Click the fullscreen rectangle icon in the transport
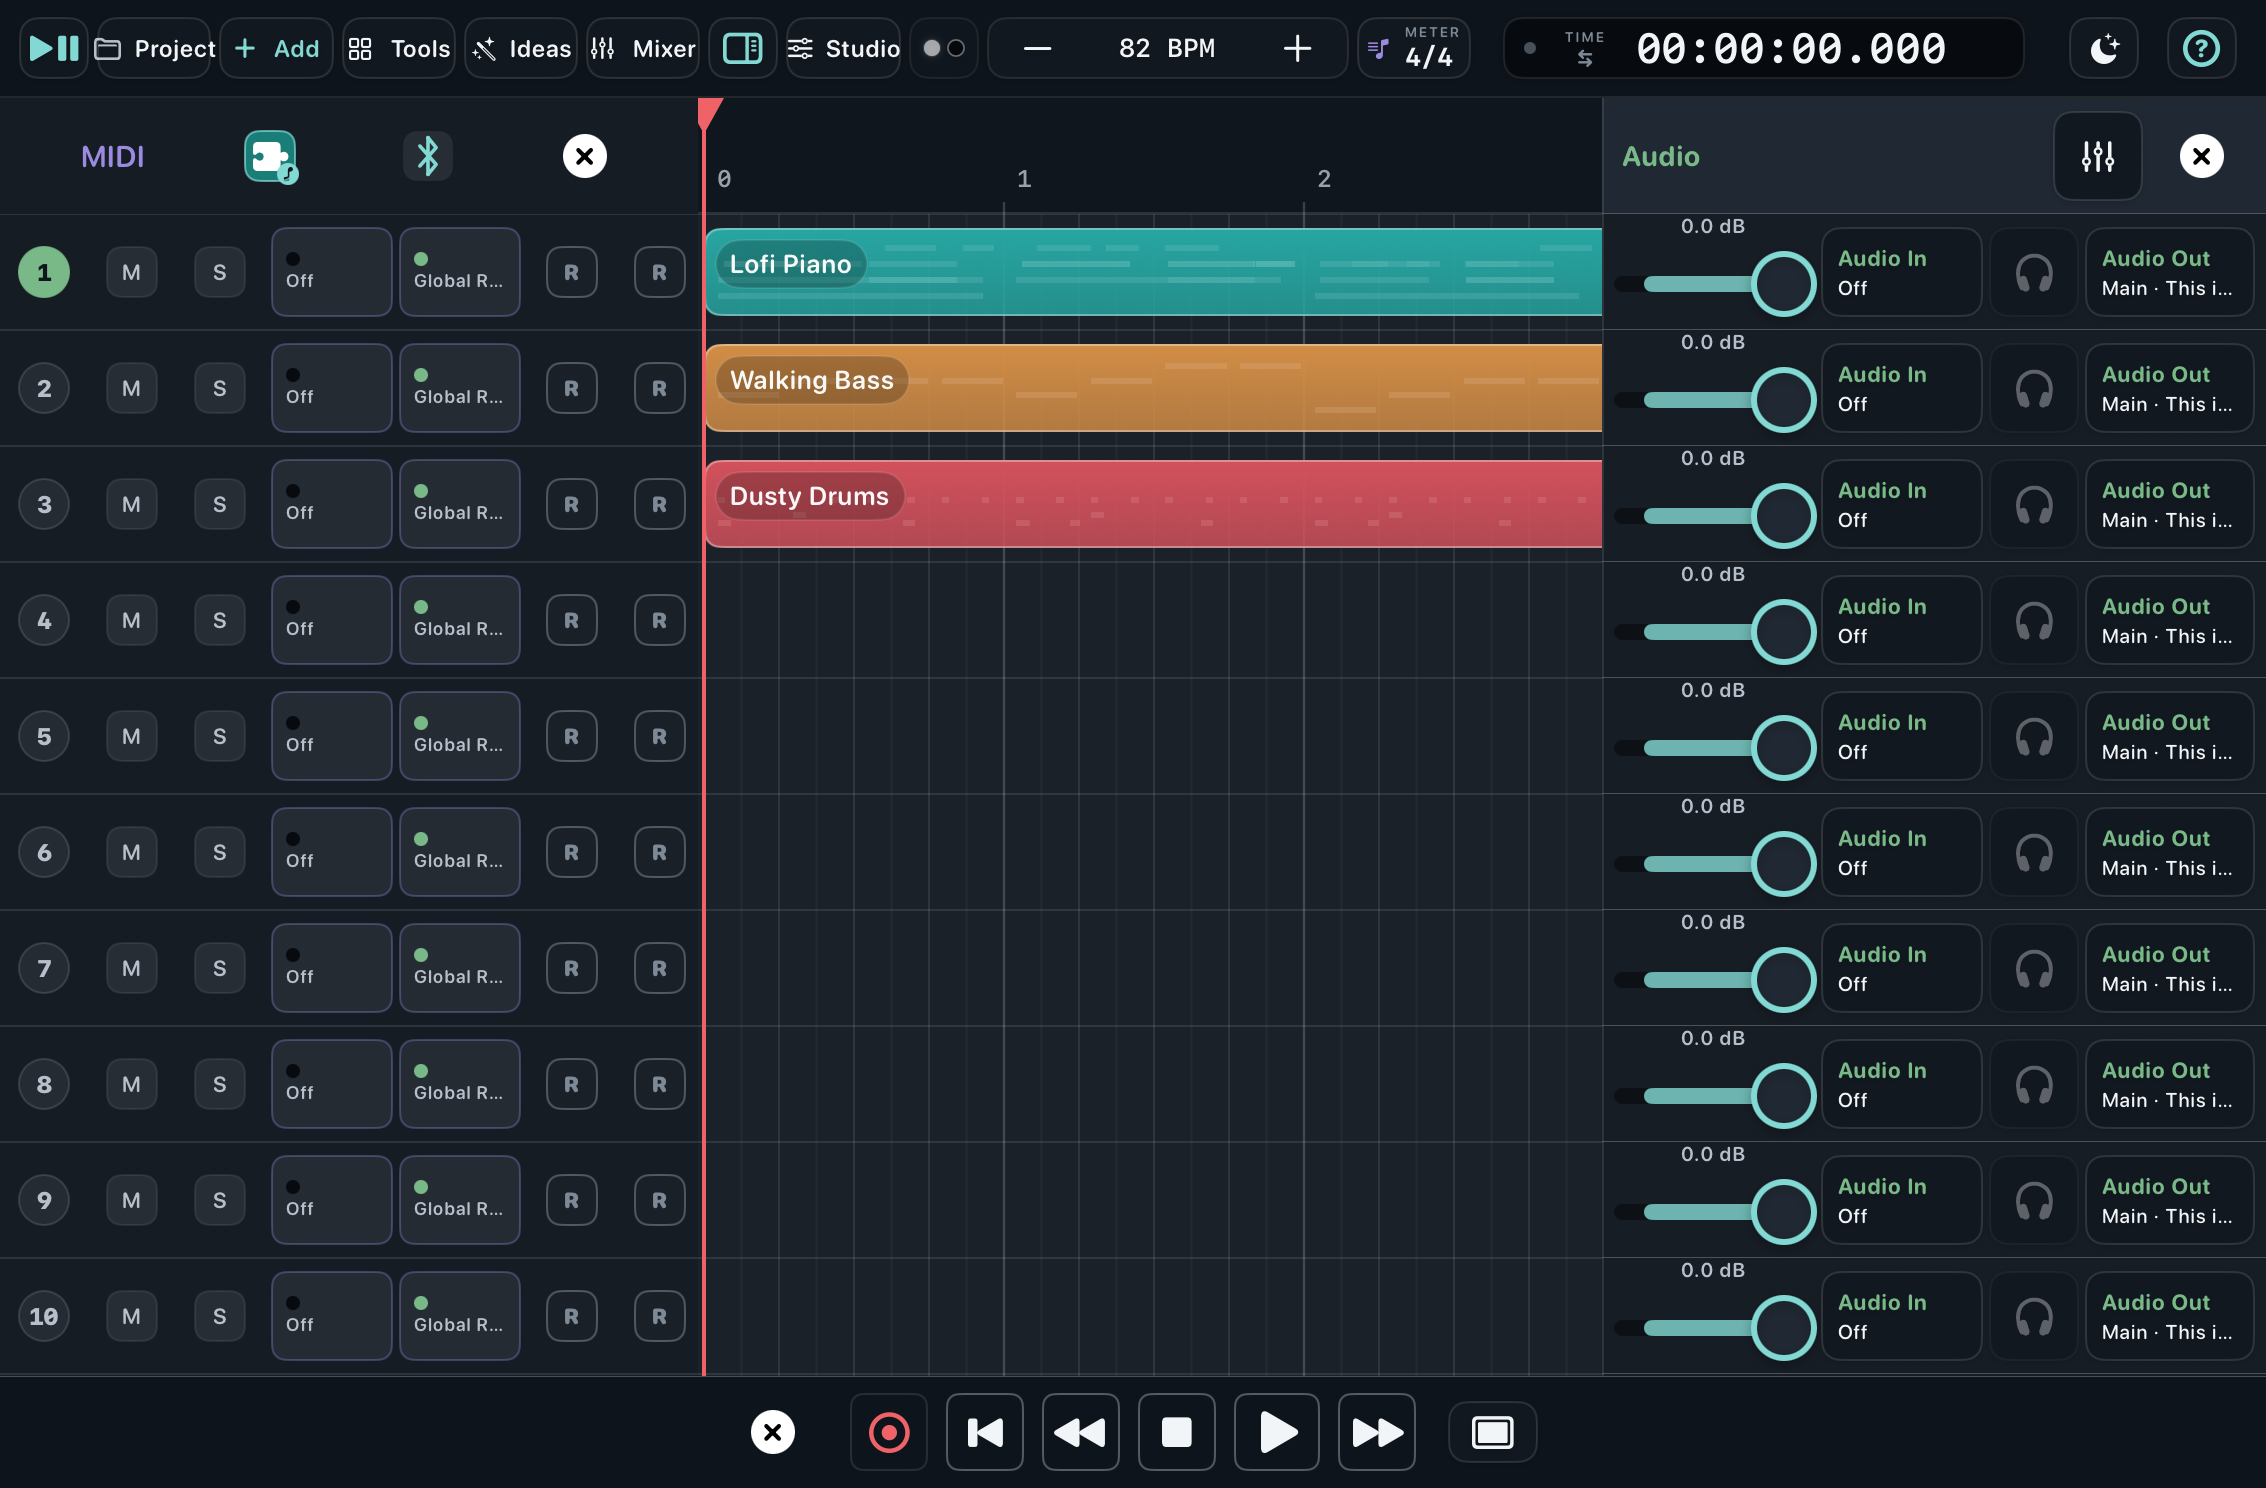Image resolution: width=2266 pixels, height=1488 pixels. coord(1493,1432)
